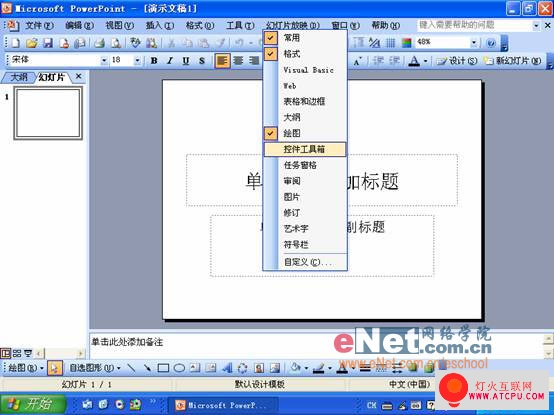Click the 新幻灯片 button
The image size is (554, 415).
click(512, 61)
